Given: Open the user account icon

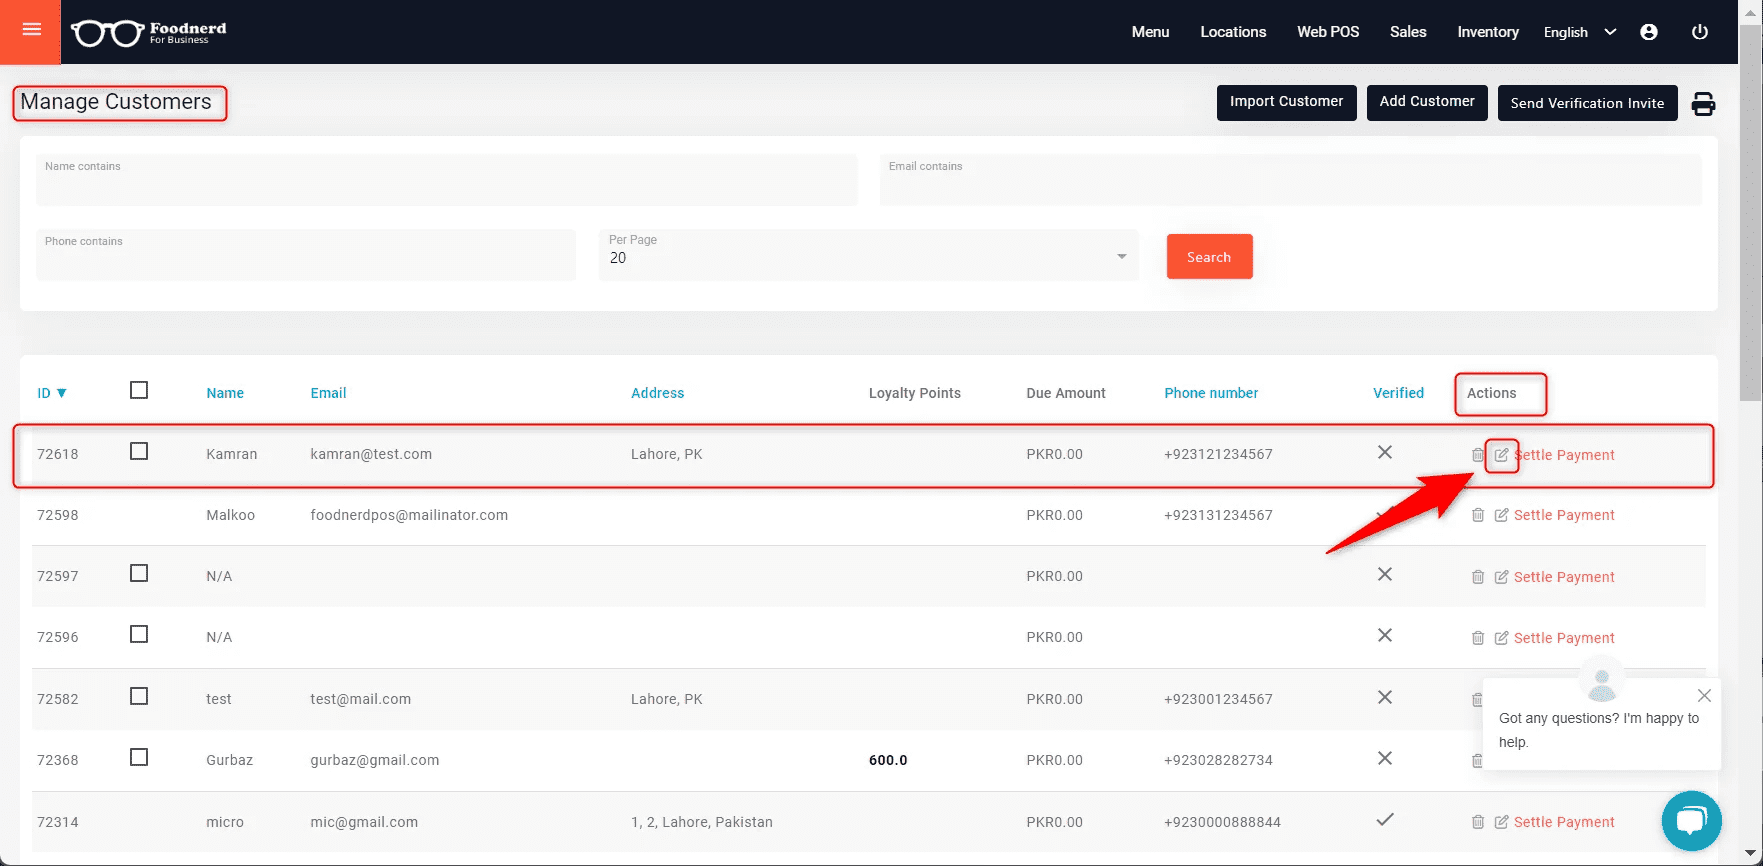Looking at the screenshot, I should [1649, 32].
